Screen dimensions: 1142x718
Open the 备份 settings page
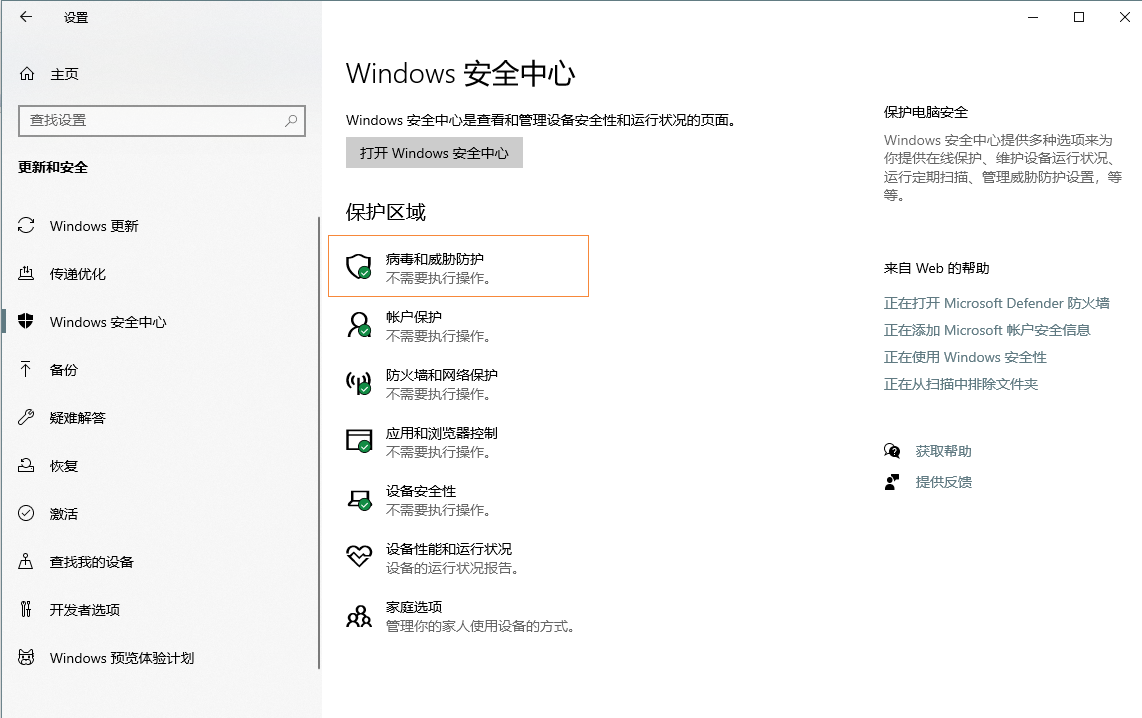point(63,370)
